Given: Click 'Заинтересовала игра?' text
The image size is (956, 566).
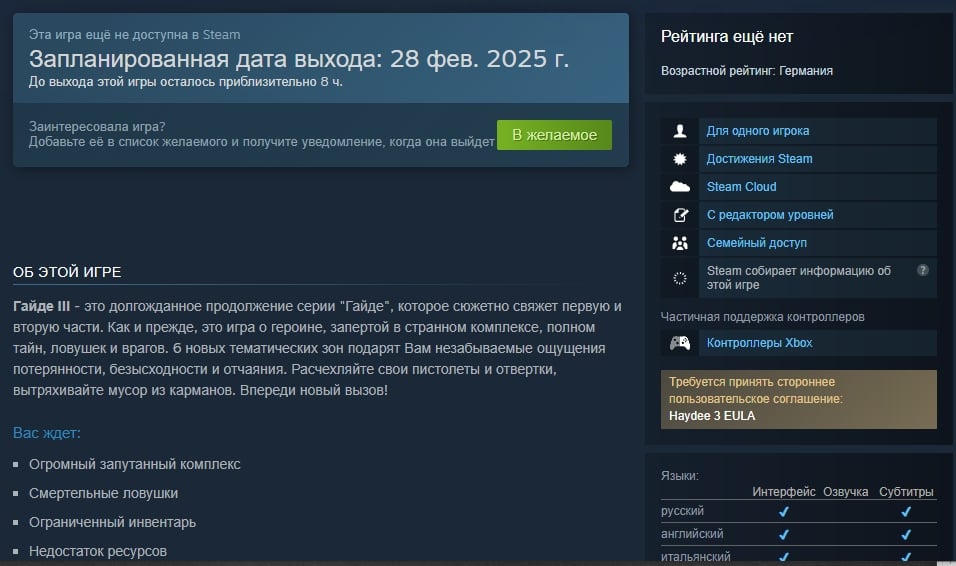Looking at the screenshot, I should coord(97,126).
